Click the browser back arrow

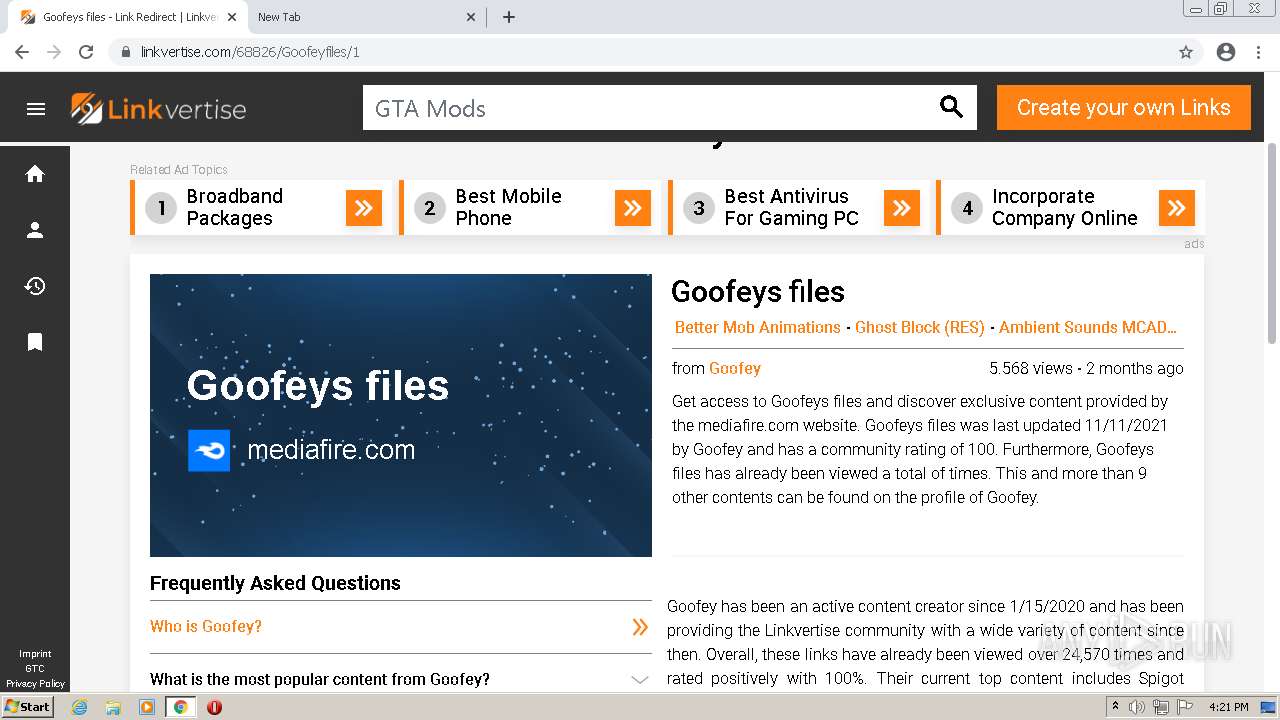(22, 52)
